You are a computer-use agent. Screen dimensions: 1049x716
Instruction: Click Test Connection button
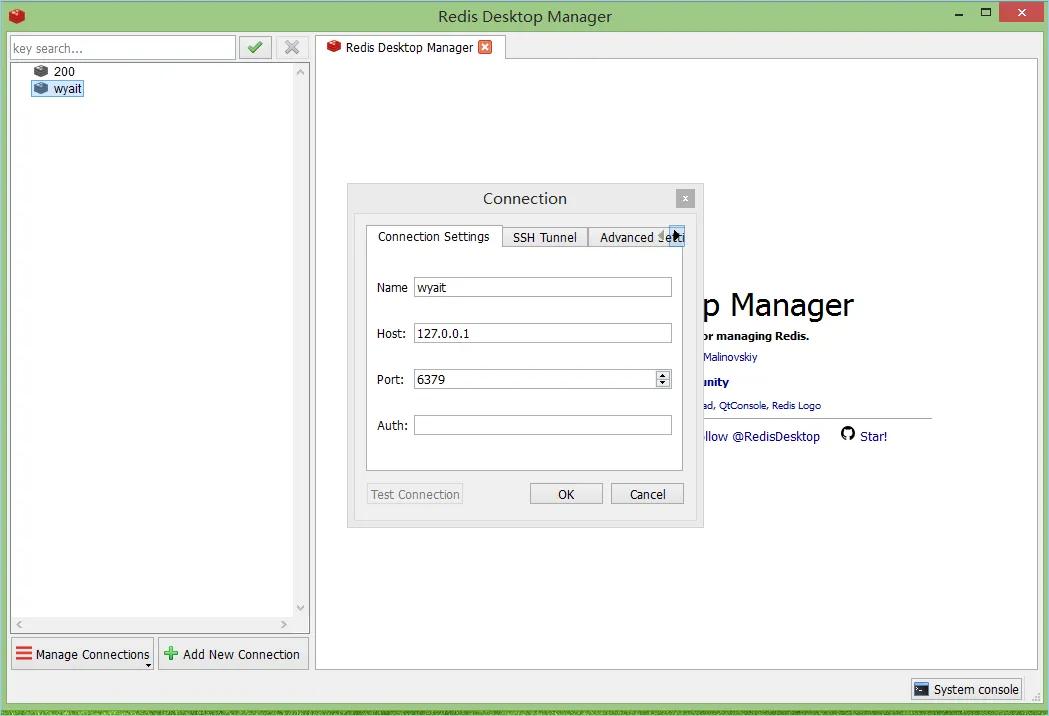click(415, 494)
